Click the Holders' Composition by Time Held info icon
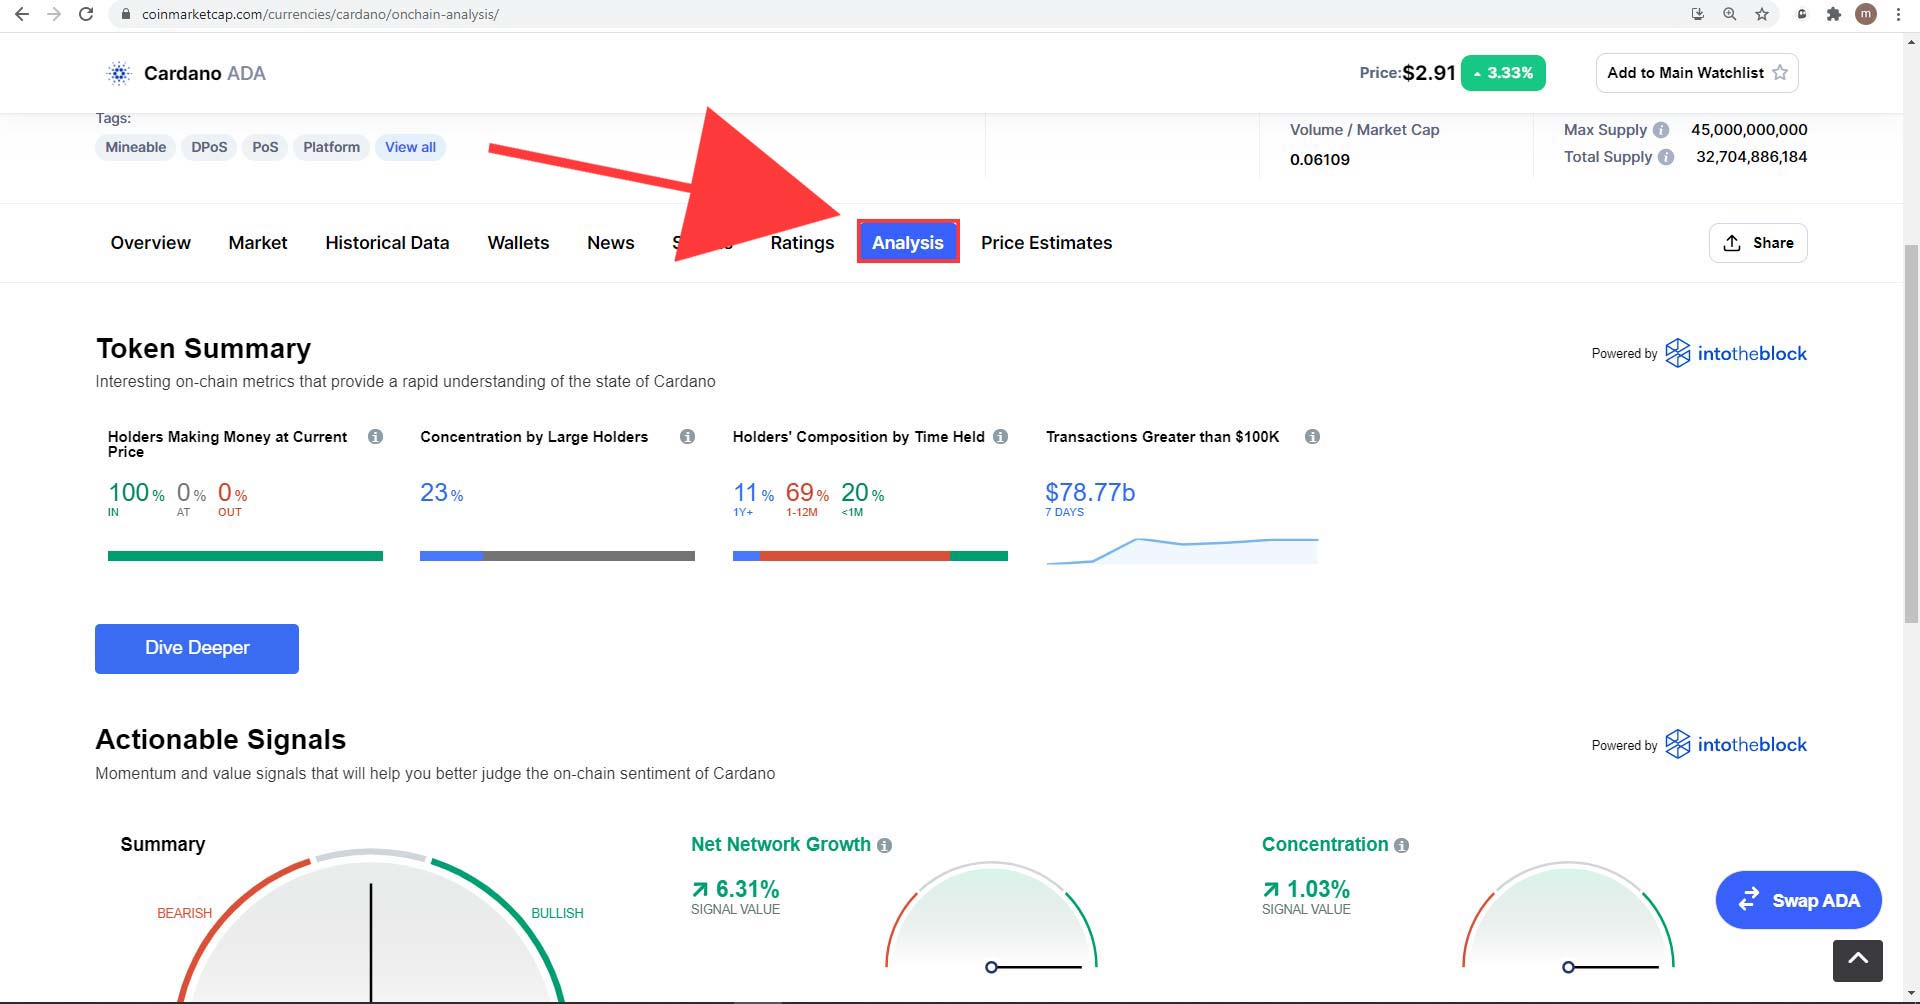 pos(1000,437)
